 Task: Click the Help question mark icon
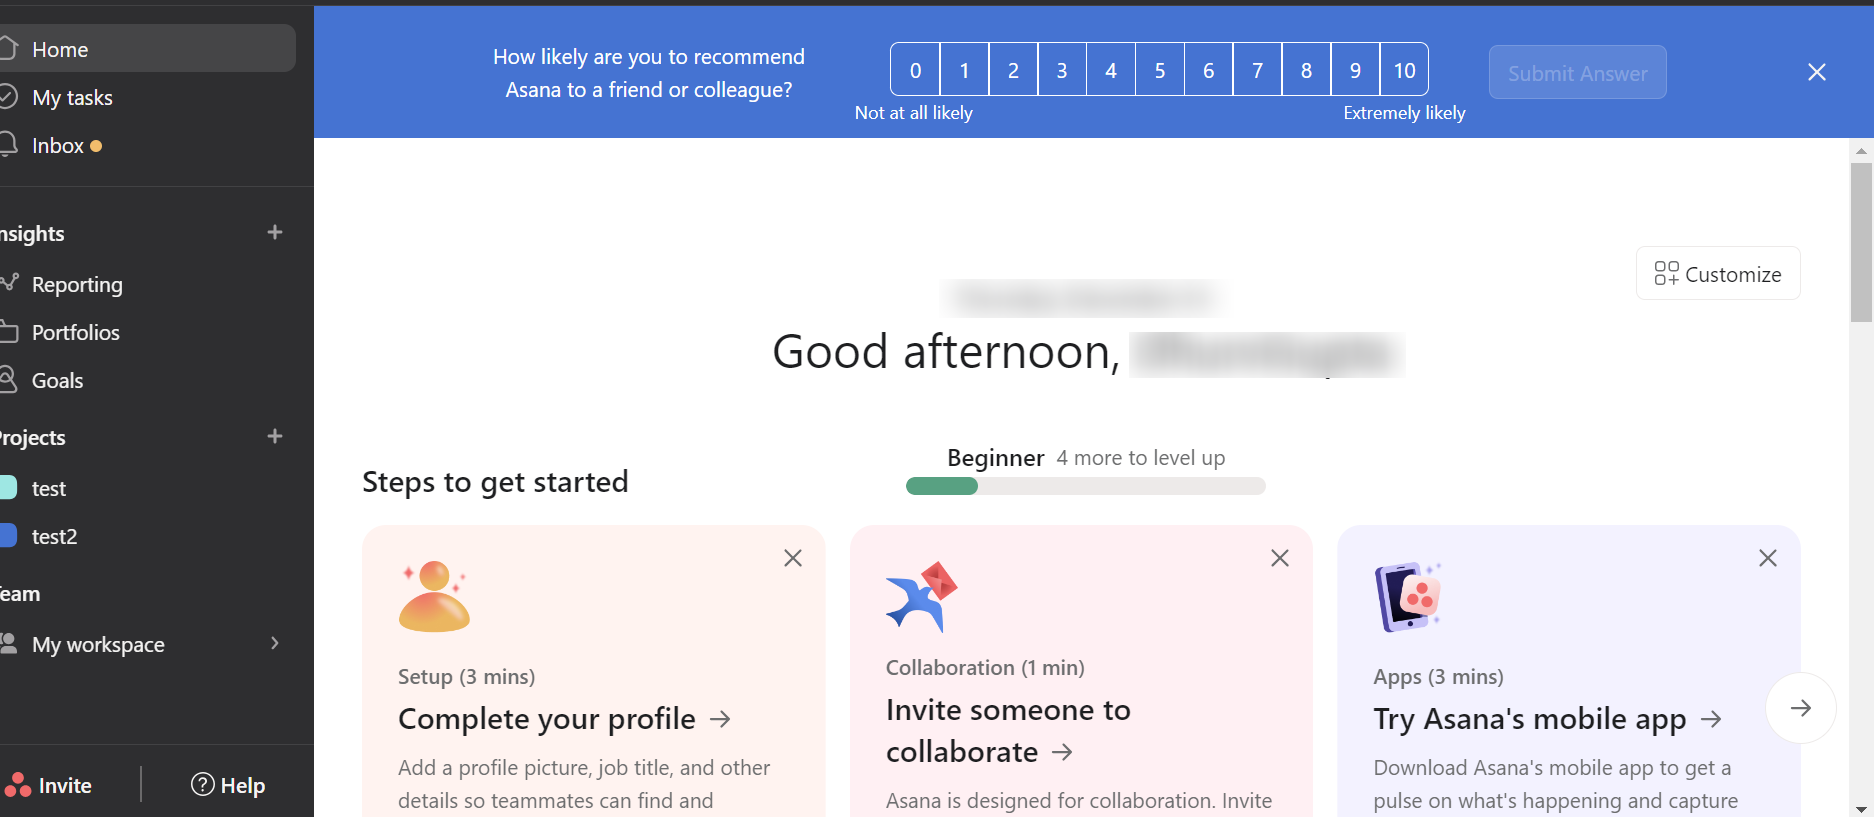point(203,785)
